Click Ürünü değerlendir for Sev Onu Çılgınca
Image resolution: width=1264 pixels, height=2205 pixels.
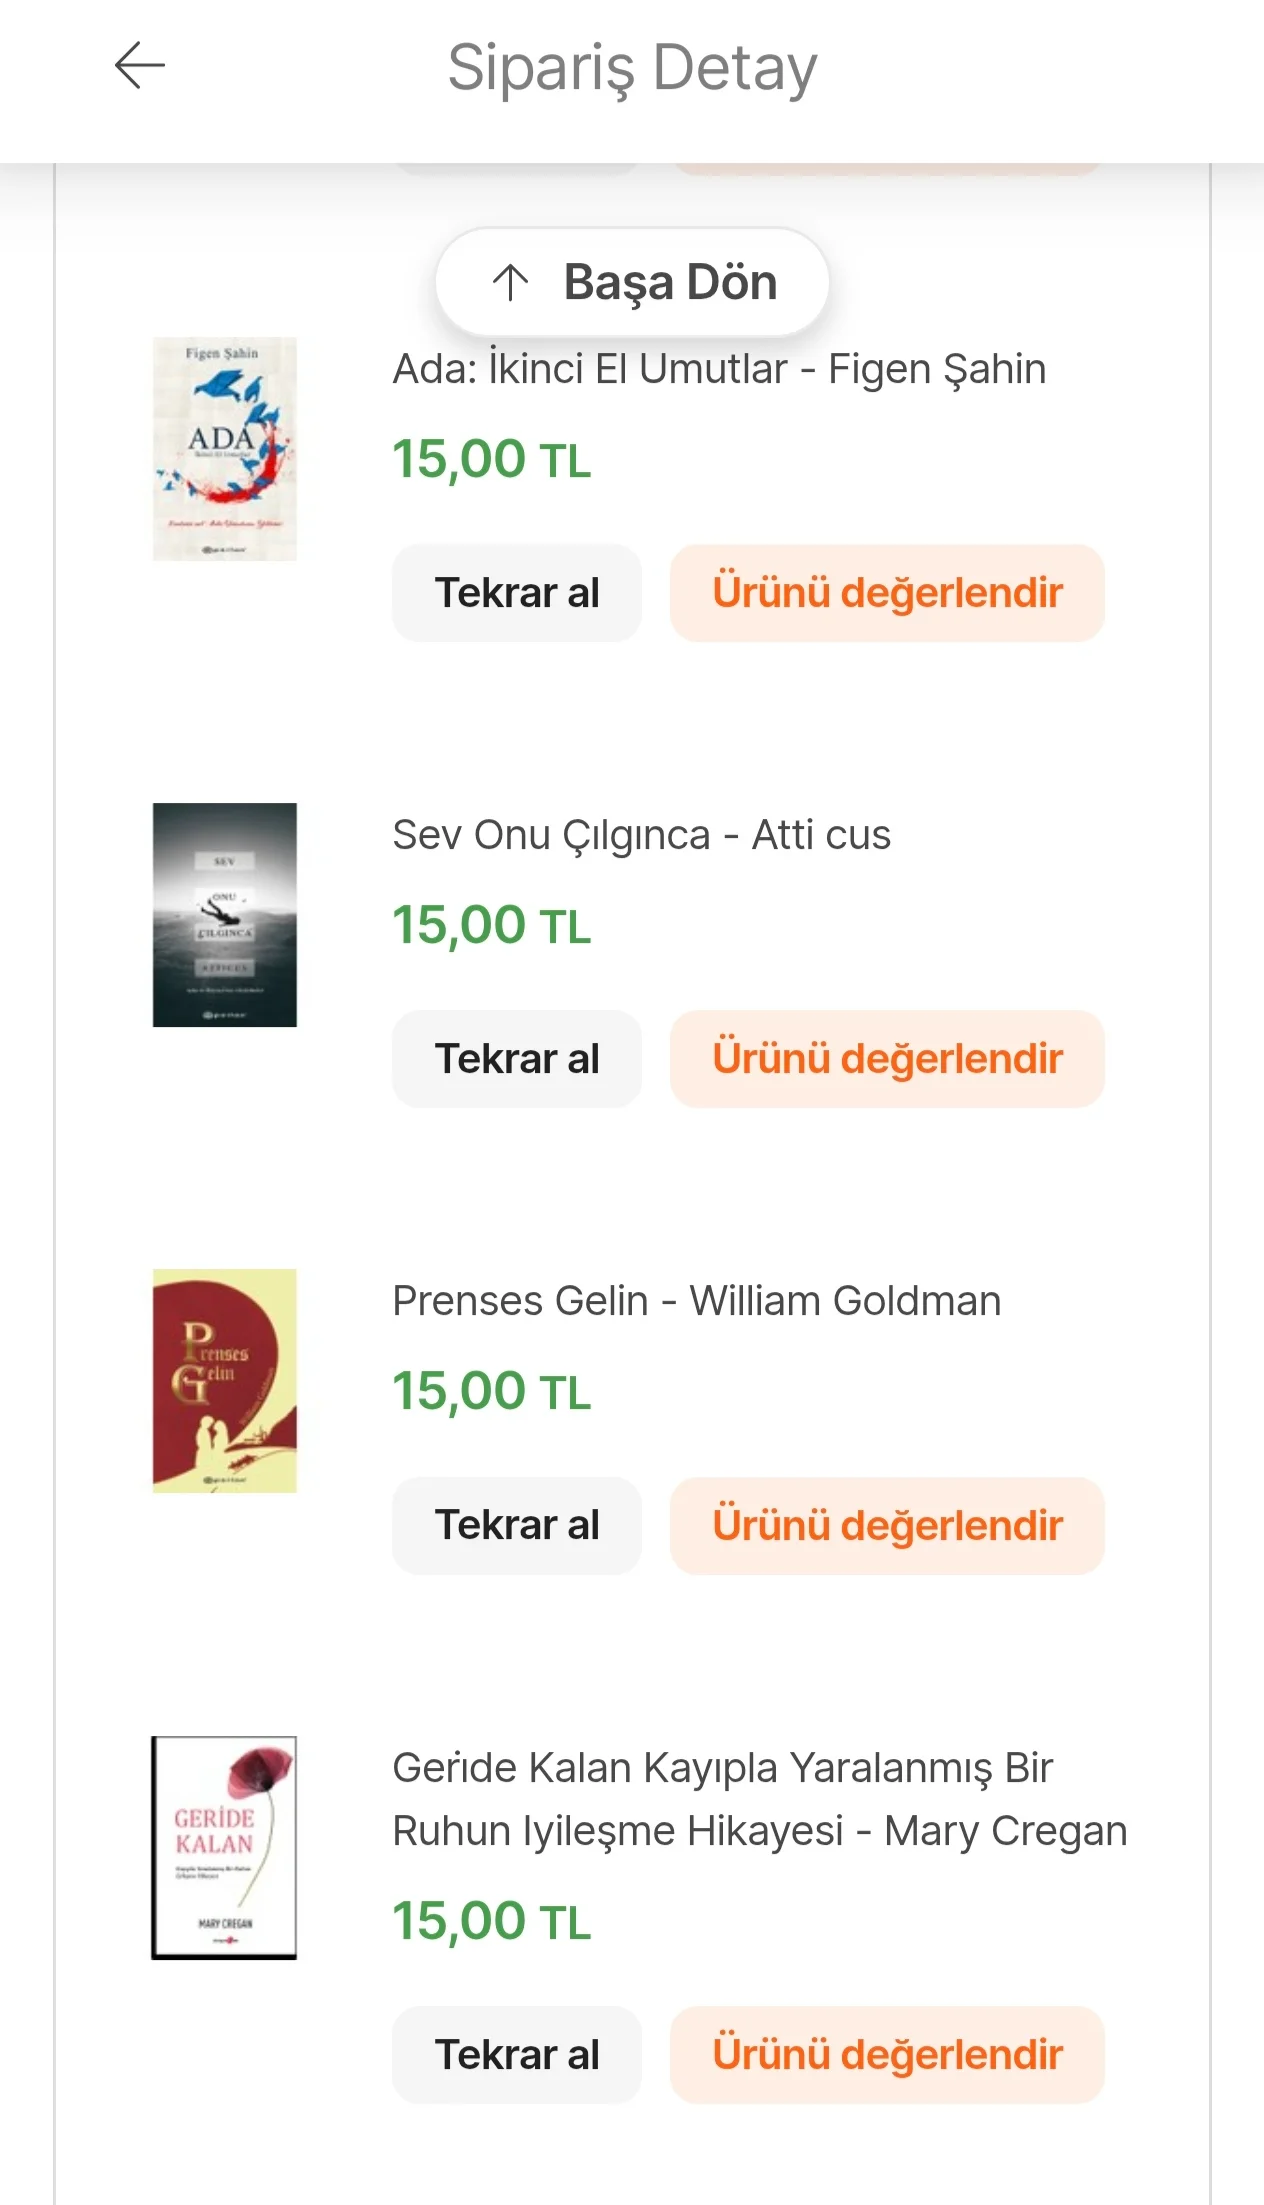(887, 1059)
